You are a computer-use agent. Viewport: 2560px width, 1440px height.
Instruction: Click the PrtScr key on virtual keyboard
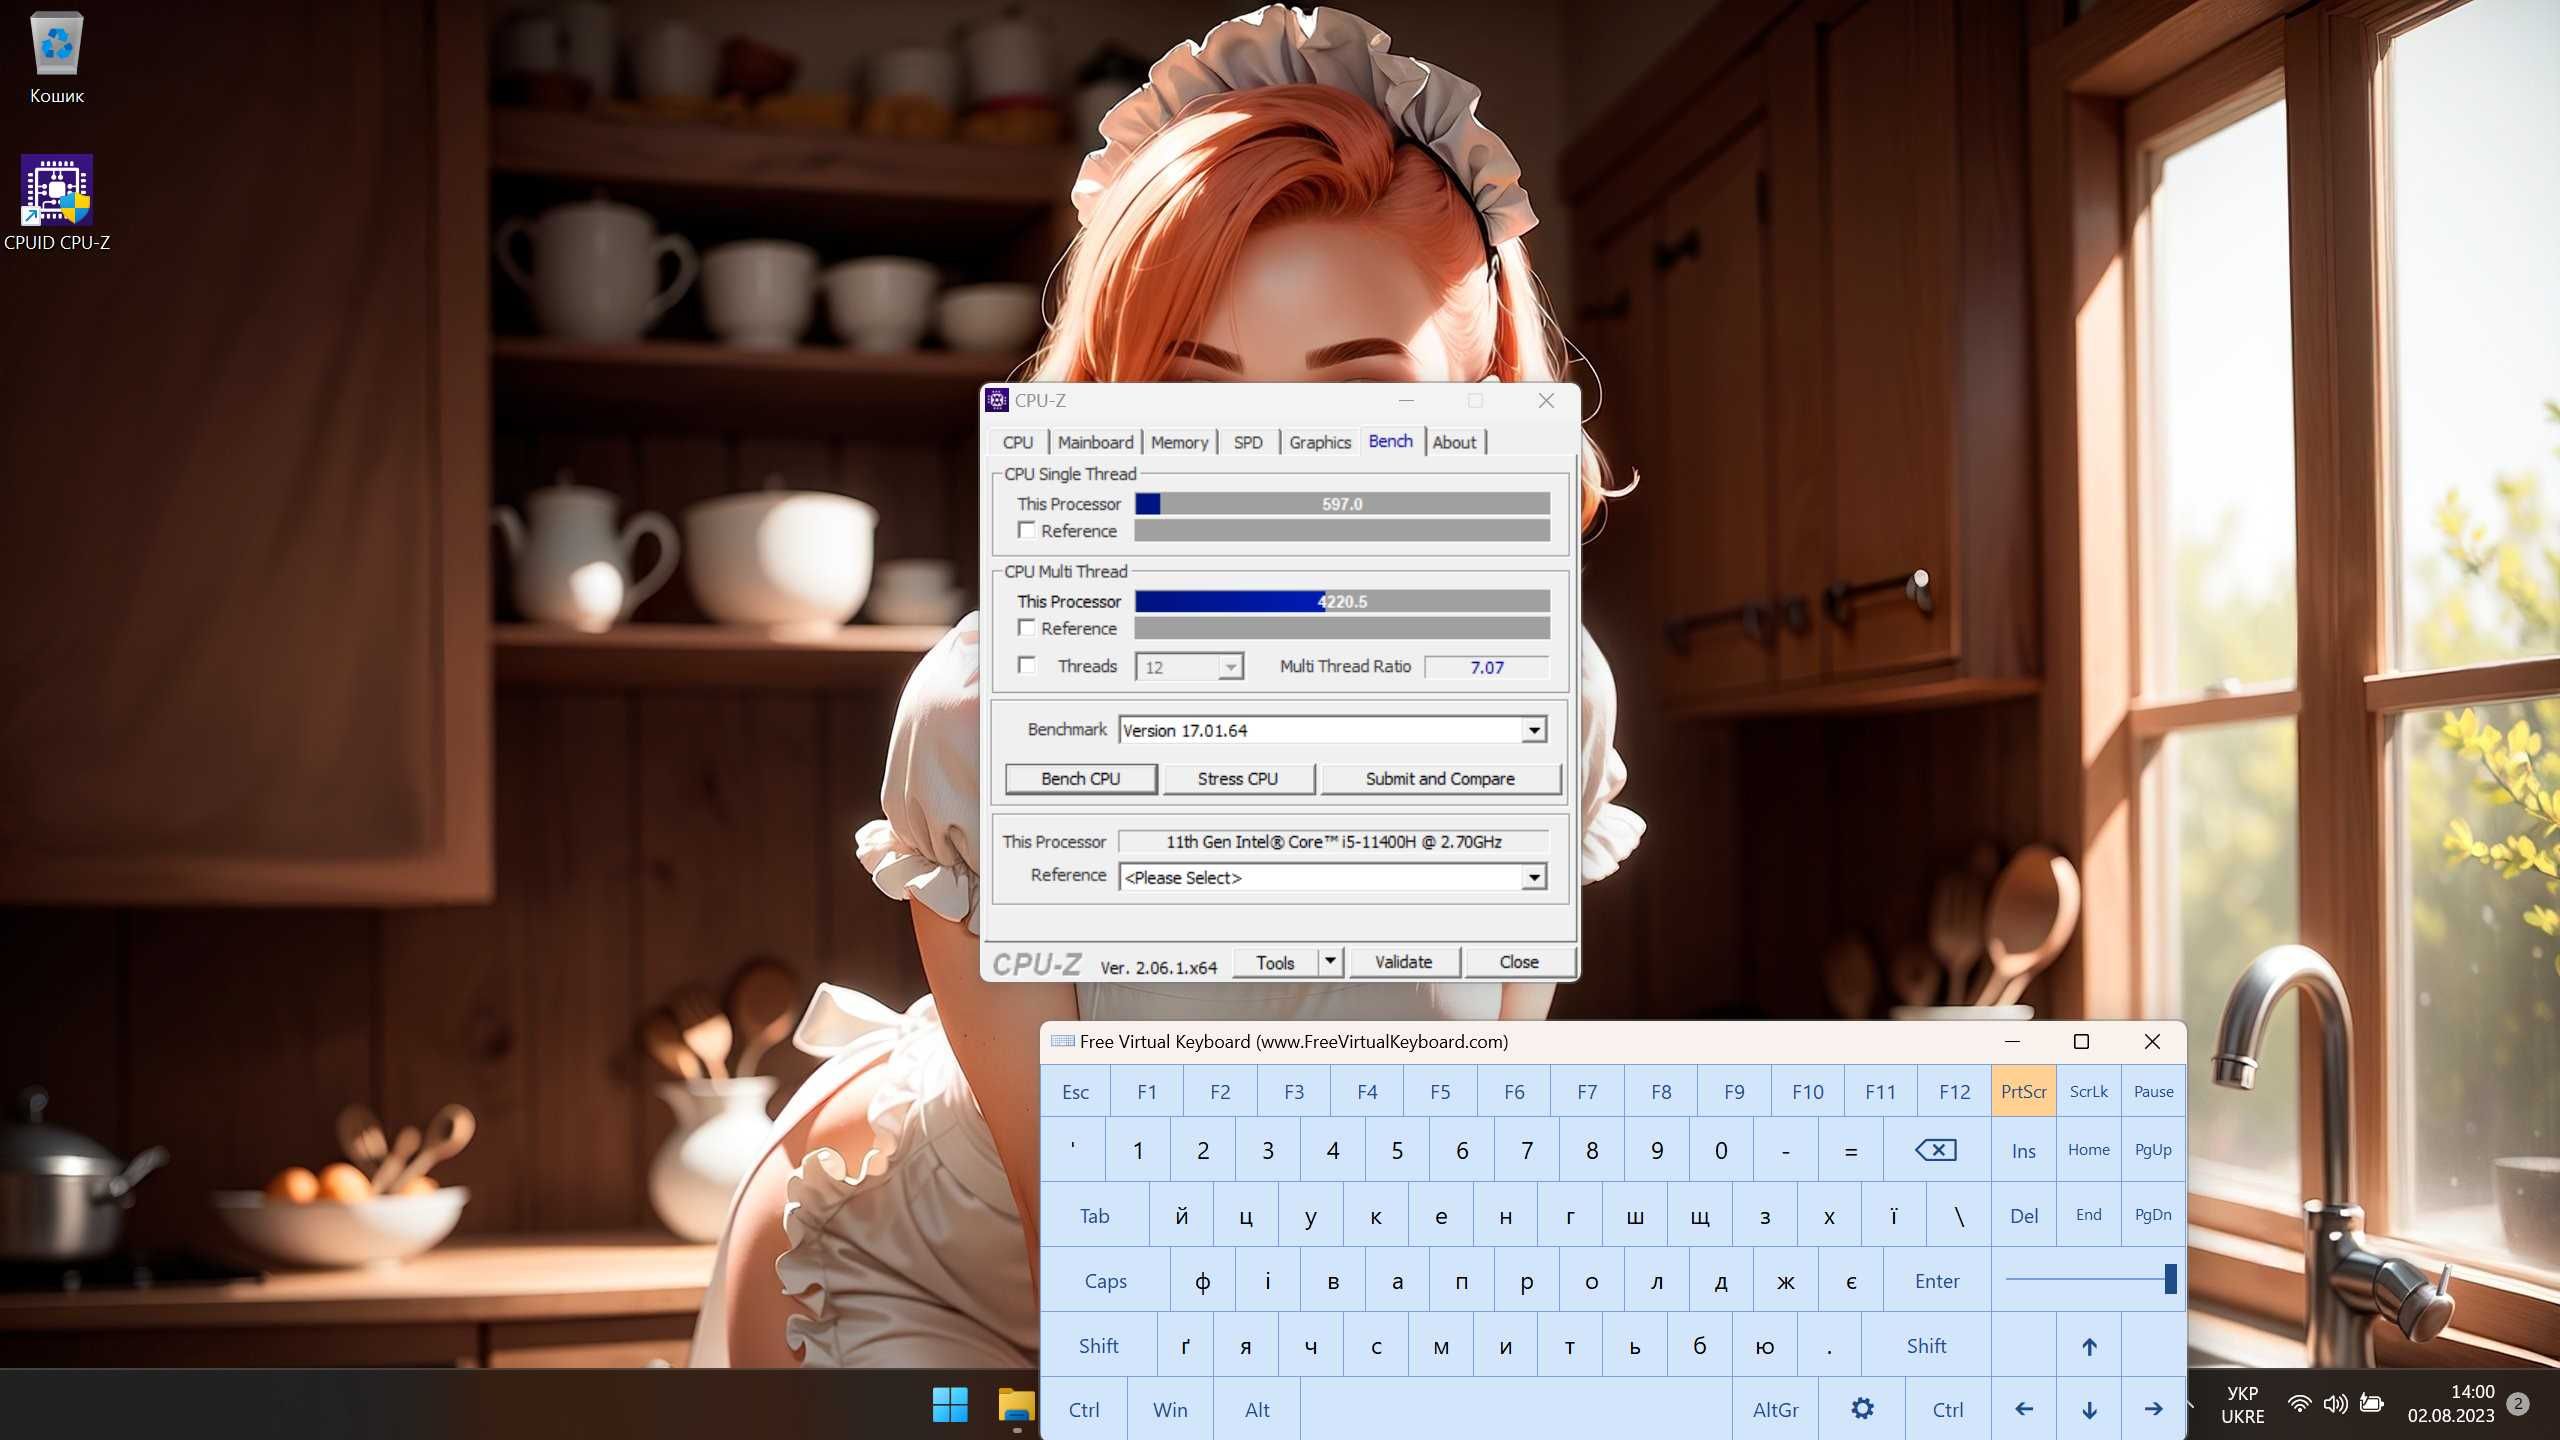[2024, 1090]
